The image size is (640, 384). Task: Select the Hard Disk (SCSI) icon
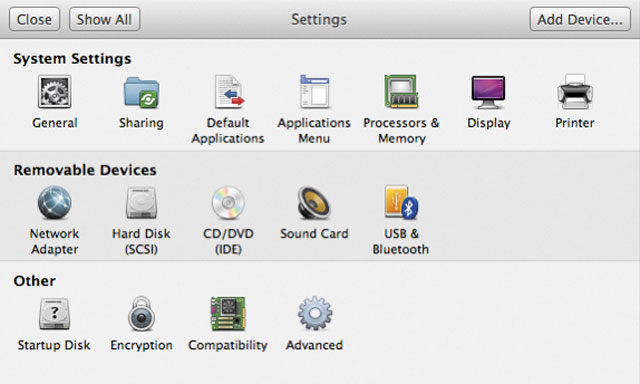pyautogui.click(x=141, y=203)
